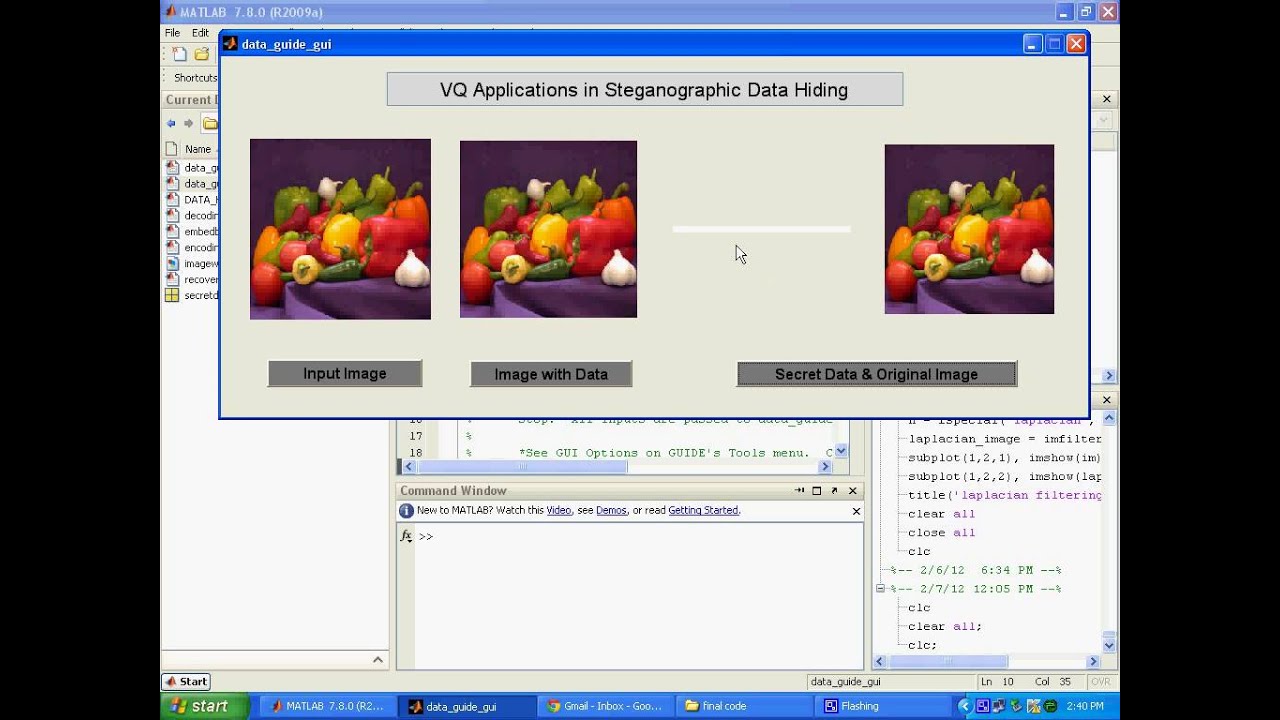Sort by the Name column header
The width and height of the screenshot is (1280, 720).
[x=198, y=149]
